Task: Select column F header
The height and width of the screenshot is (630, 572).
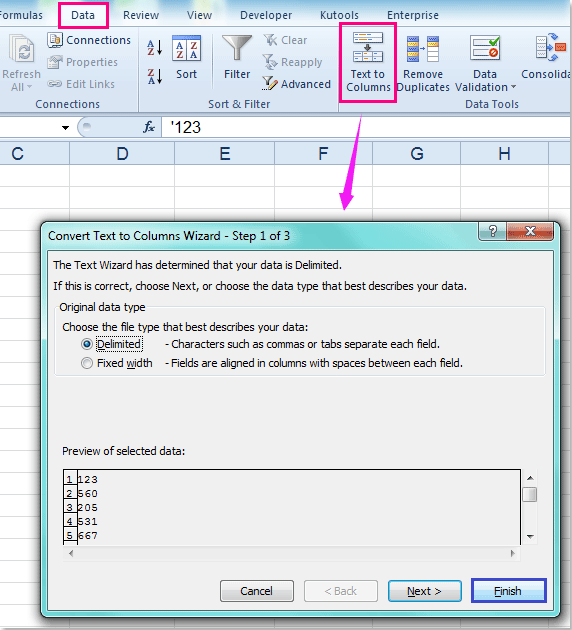Action: (323, 153)
